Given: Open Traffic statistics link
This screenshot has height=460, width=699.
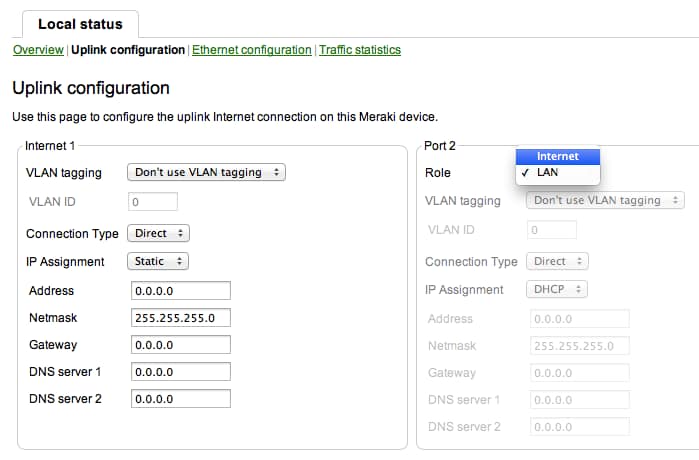Looking at the screenshot, I should pyautogui.click(x=360, y=50).
